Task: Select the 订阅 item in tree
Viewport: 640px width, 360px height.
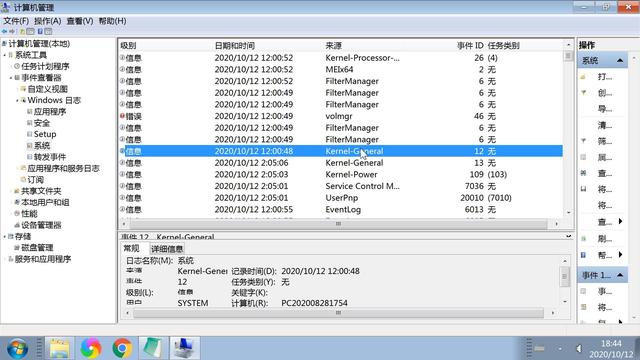Action: [35, 180]
